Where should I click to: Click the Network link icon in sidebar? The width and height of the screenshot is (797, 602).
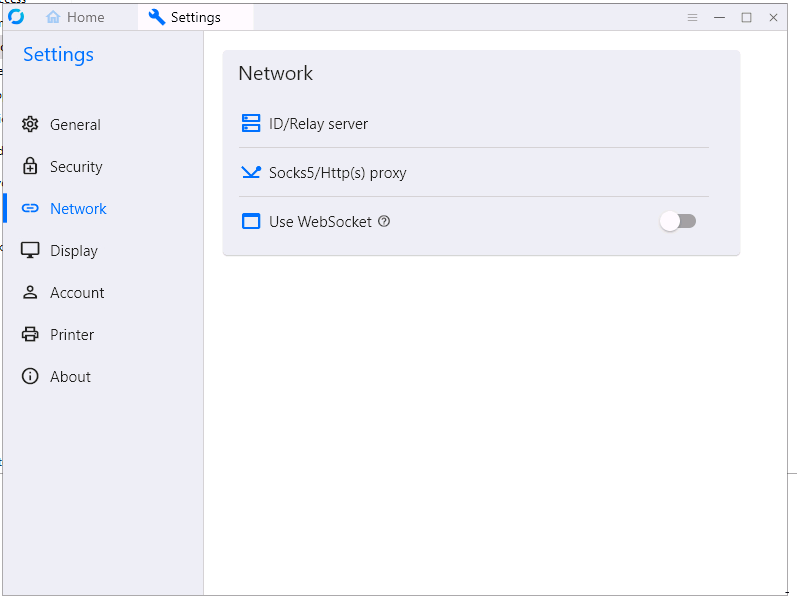30,209
